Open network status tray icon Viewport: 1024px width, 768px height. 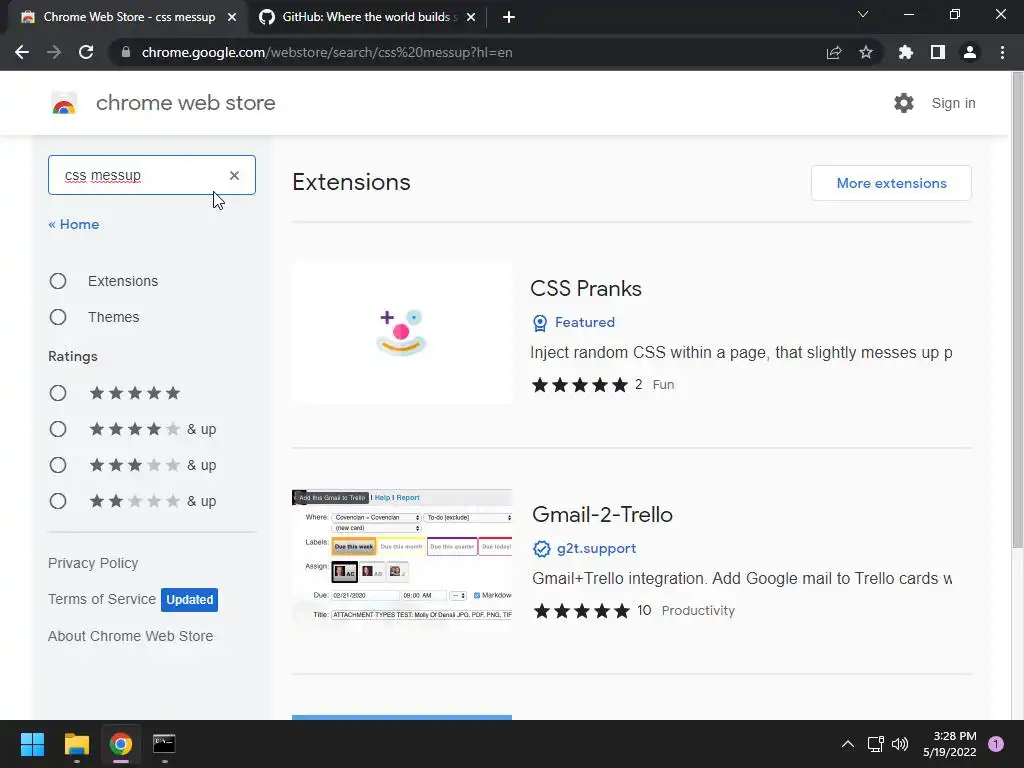(875, 744)
